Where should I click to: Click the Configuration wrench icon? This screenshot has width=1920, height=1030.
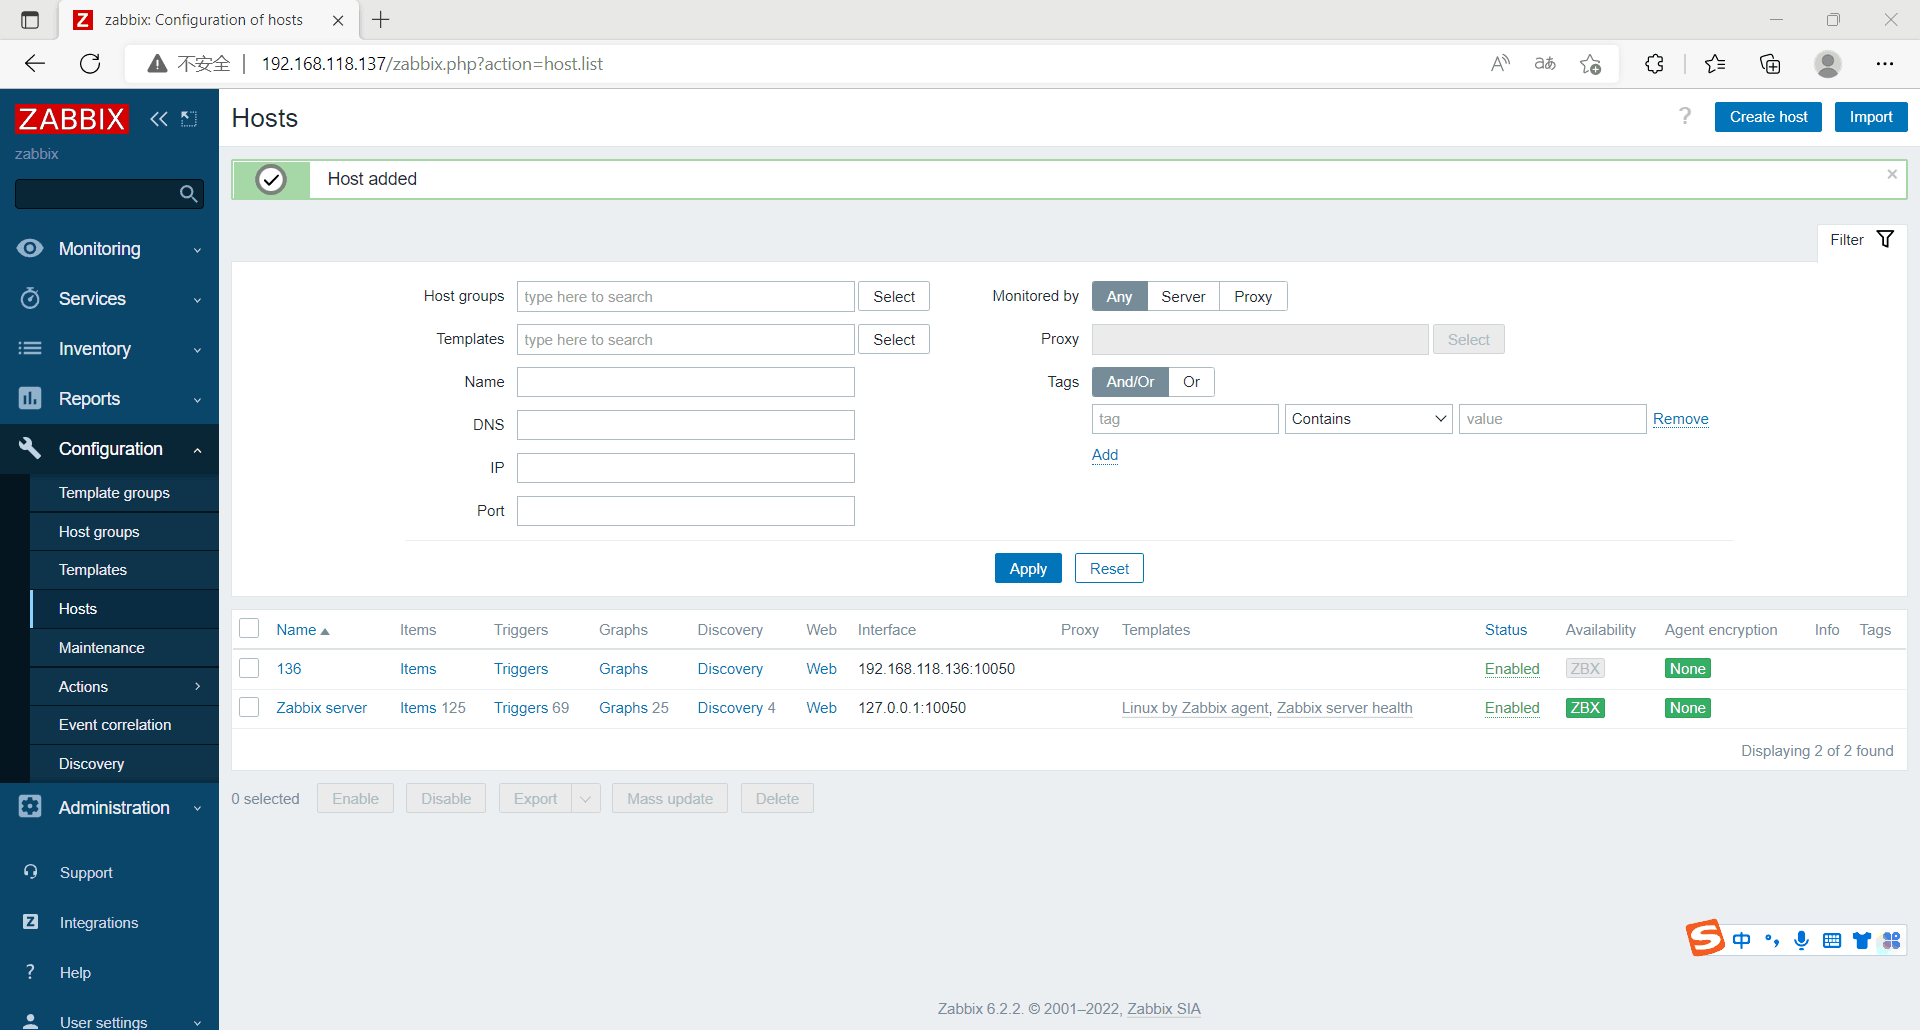[30, 448]
